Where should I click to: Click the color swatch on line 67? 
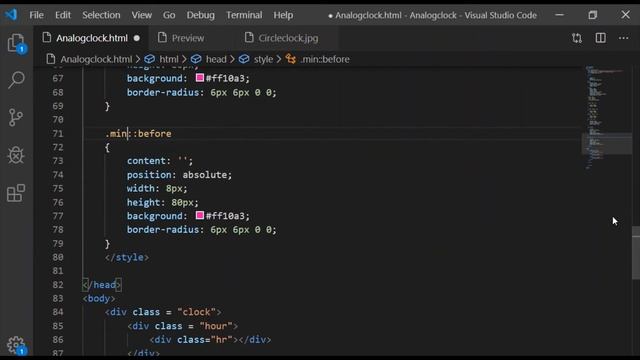click(200, 78)
